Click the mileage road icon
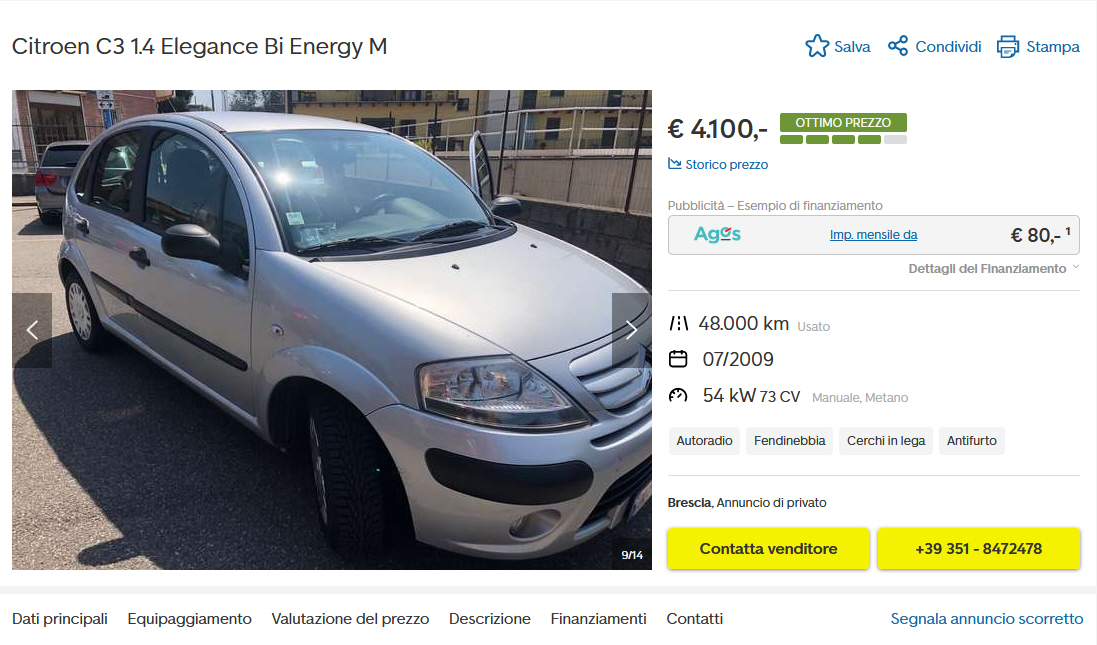Viewport: 1097px width, 645px height. click(x=678, y=323)
